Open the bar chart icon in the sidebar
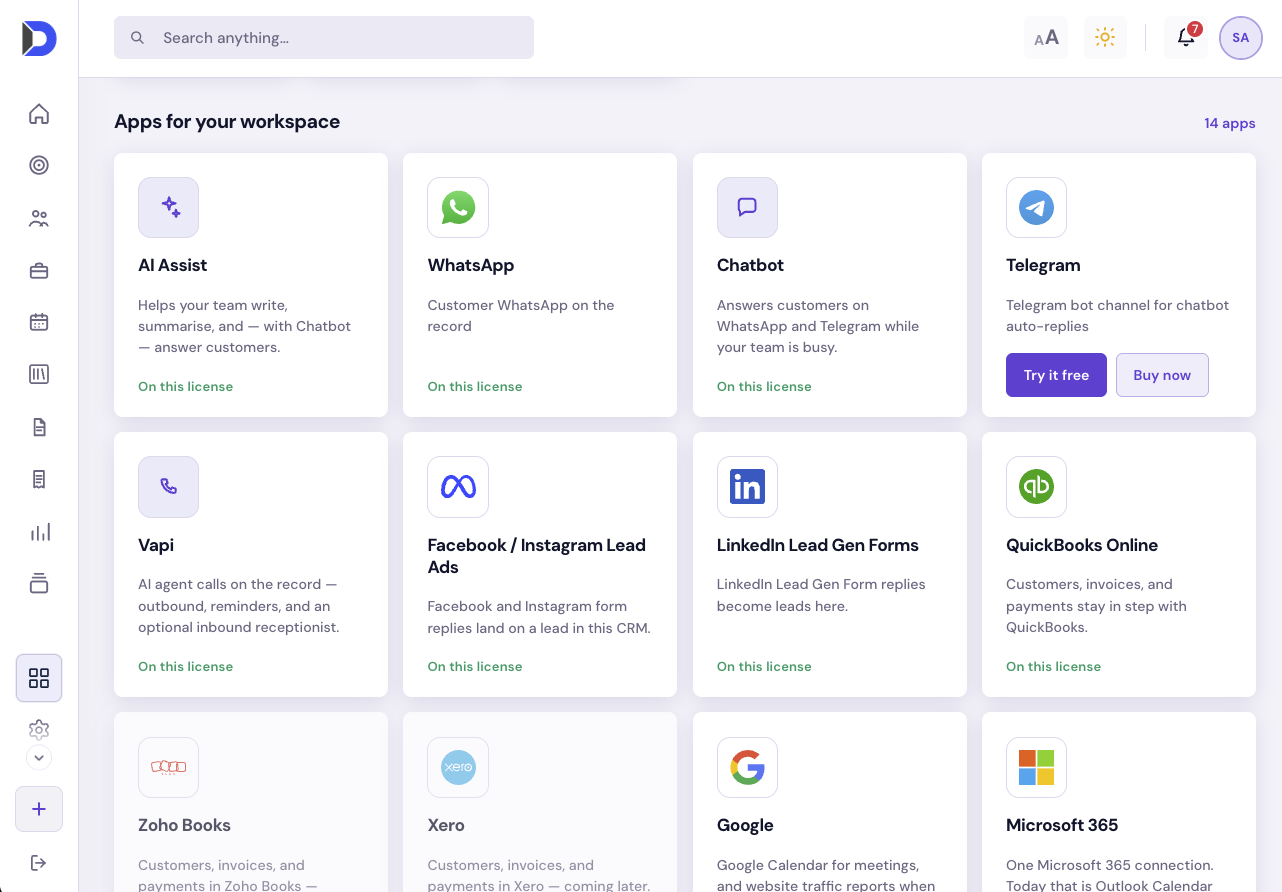This screenshot has width=1282, height=892. click(x=39, y=531)
